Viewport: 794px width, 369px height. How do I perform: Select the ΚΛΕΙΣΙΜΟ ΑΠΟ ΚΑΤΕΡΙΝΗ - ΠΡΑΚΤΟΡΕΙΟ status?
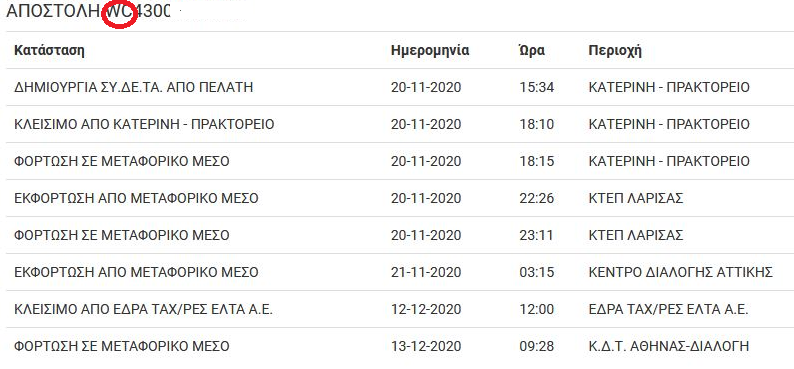coord(144,124)
